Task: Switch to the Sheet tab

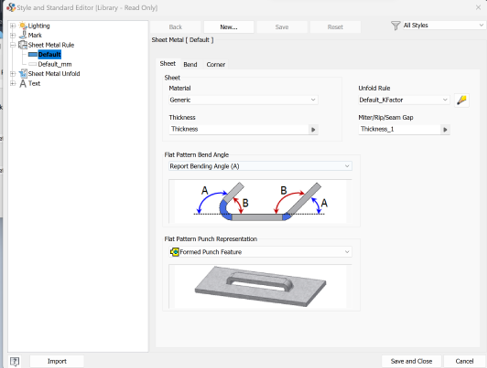Action: (167, 63)
